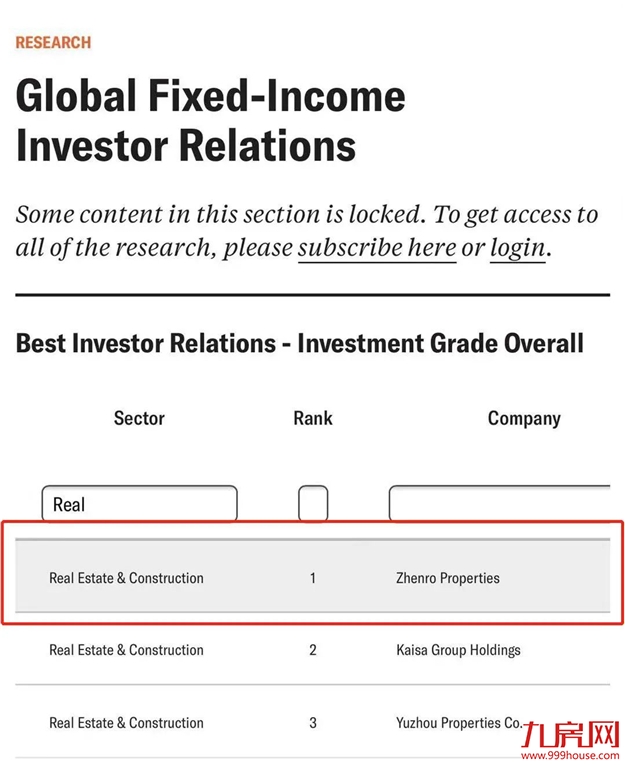
Task: Click the rank 1 cell
Action: 313,578
